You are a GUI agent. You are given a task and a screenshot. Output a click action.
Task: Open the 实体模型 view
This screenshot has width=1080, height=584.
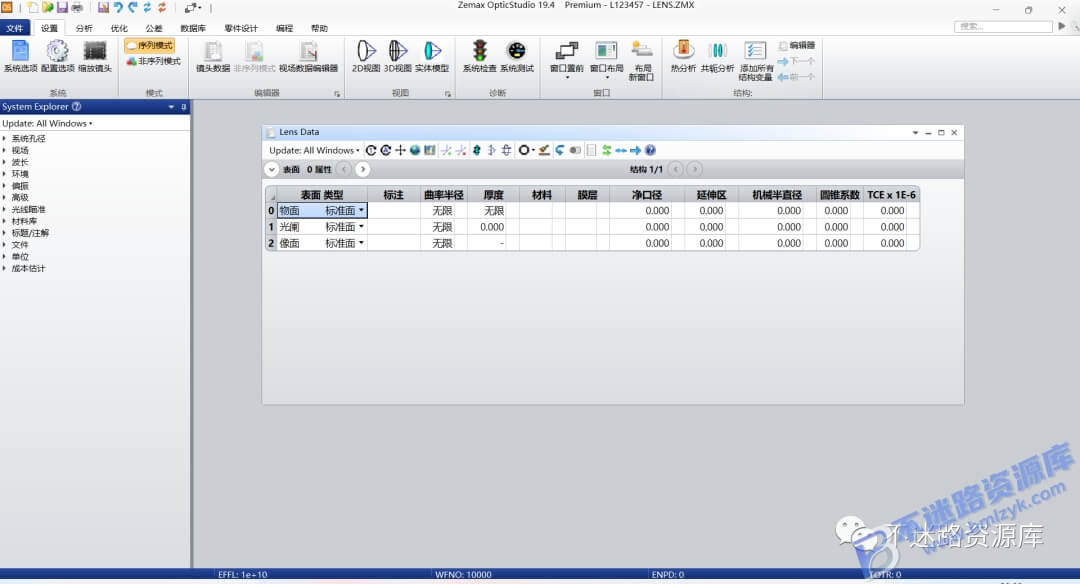pos(432,56)
